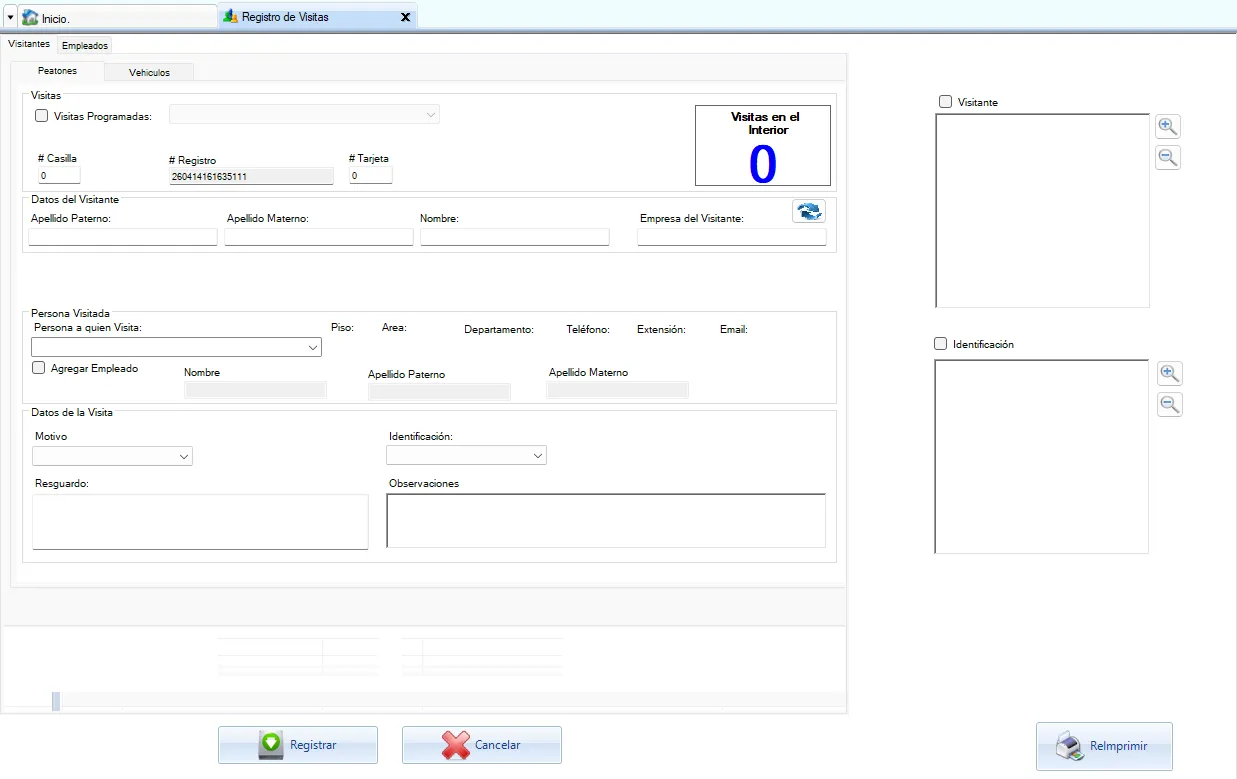Click the ReImprimir button
This screenshot has height=779, width=1237.
[1104, 746]
